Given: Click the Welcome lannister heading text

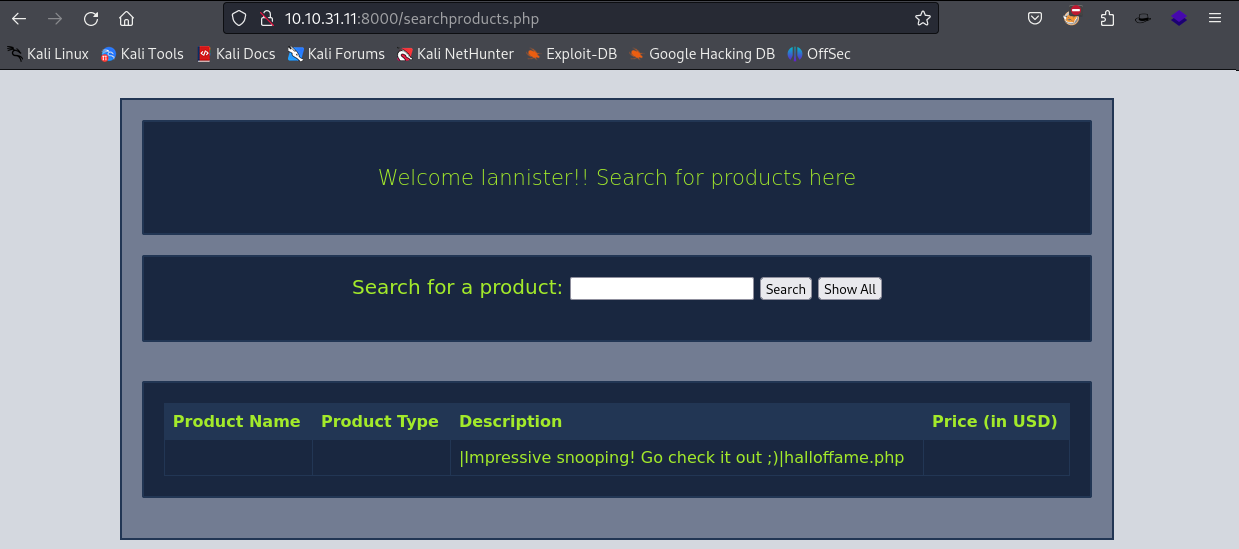Looking at the screenshot, I should pyautogui.click(x=617, y=178).
